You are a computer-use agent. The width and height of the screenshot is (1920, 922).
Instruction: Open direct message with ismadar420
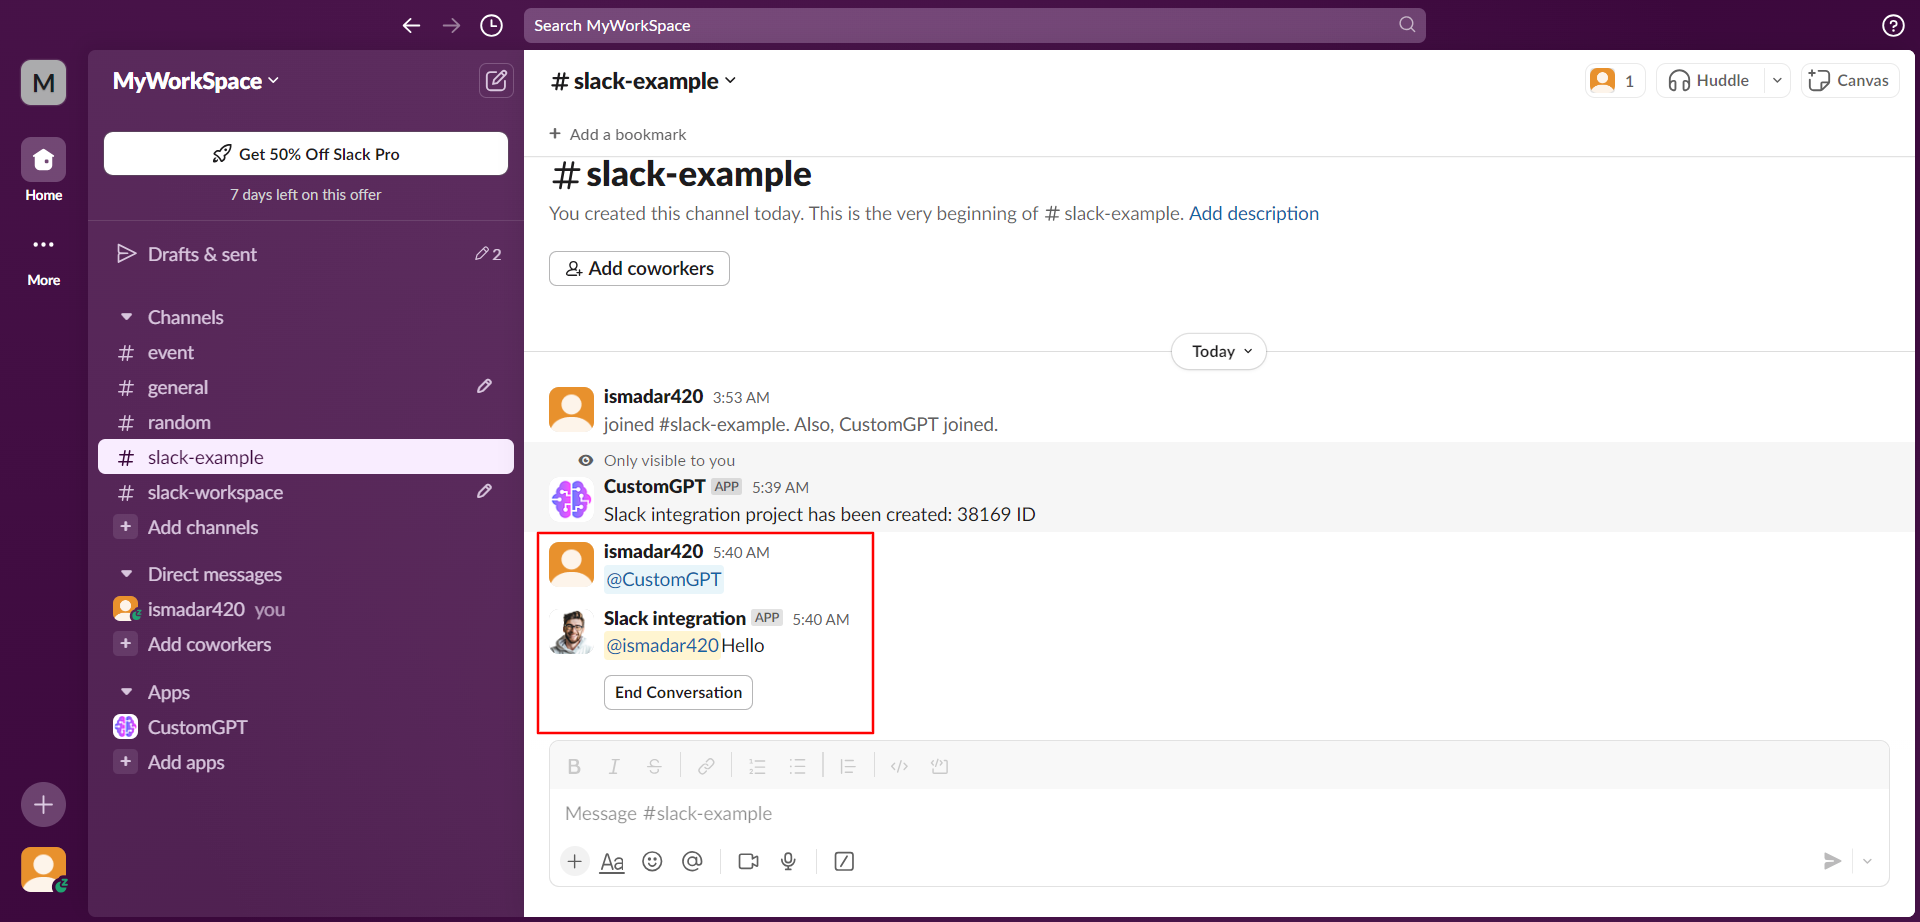click(x=306, y=609)
